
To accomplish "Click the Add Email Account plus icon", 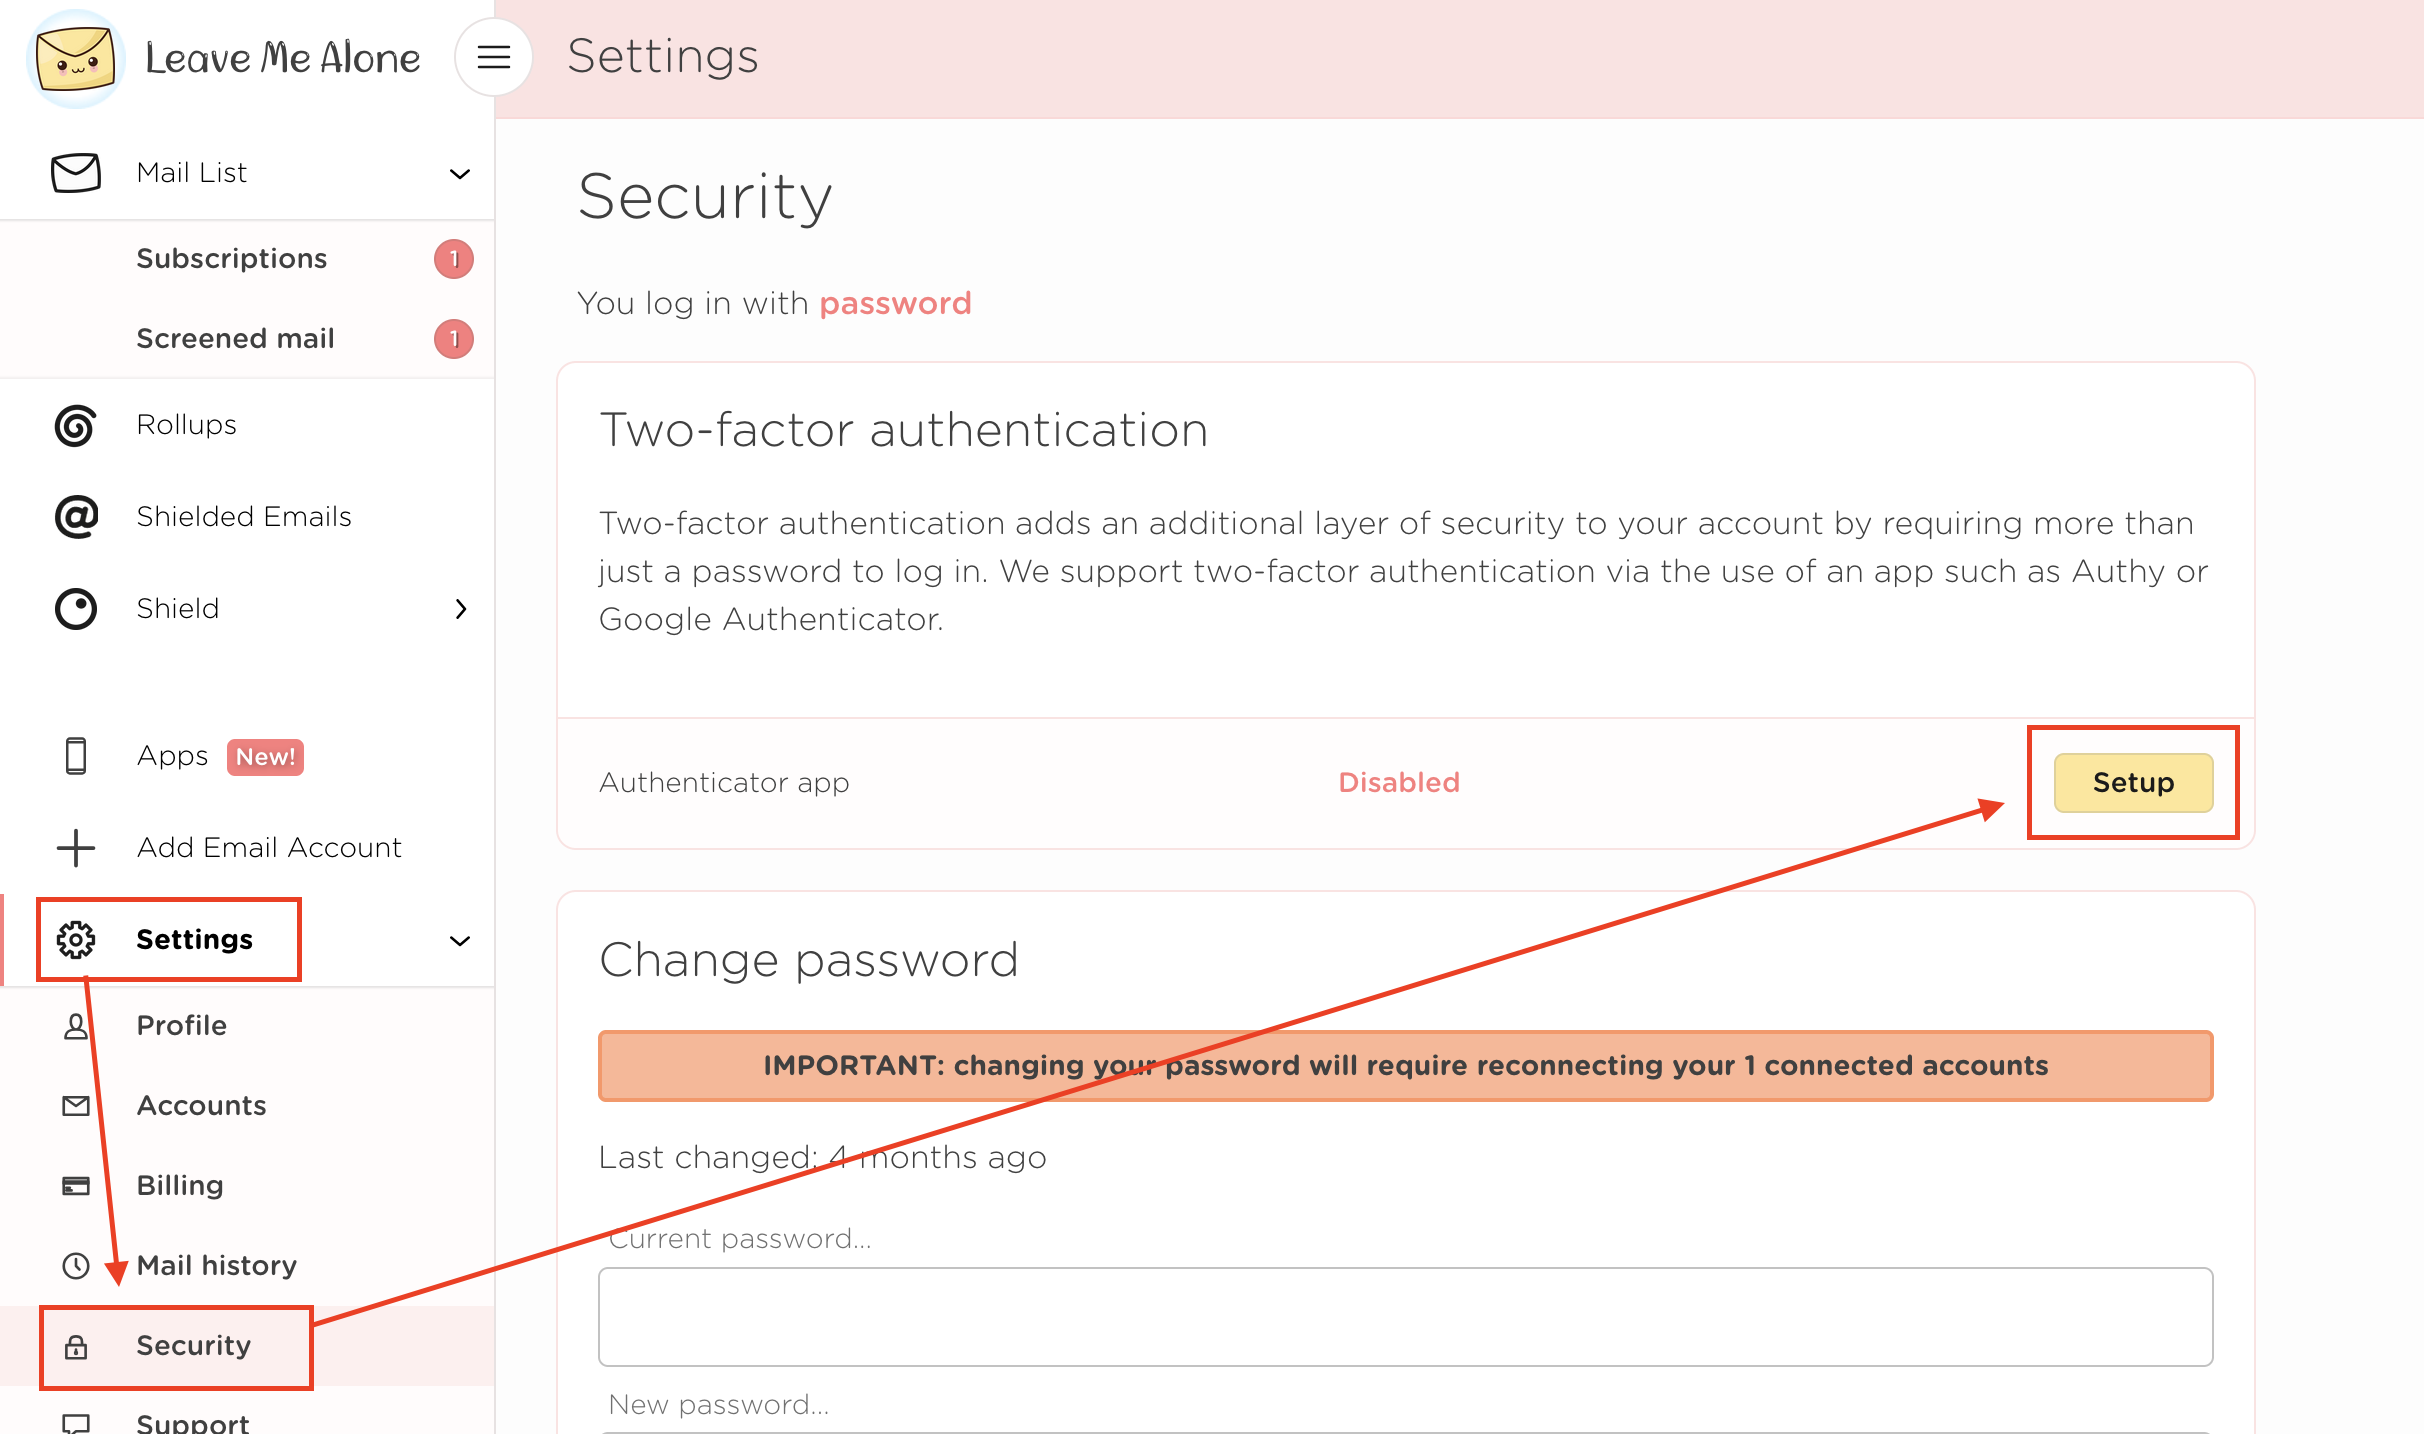I will (76, 848).
